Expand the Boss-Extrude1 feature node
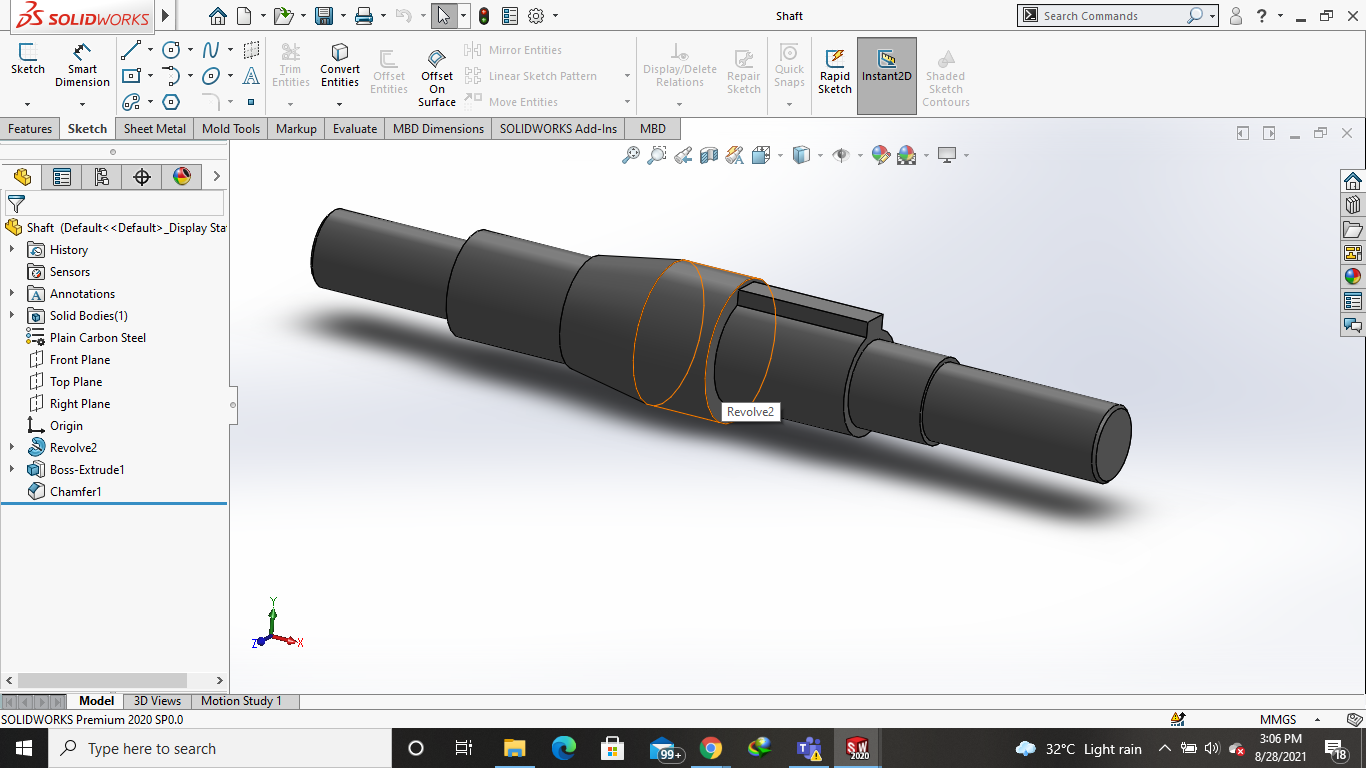 (12, 470)
